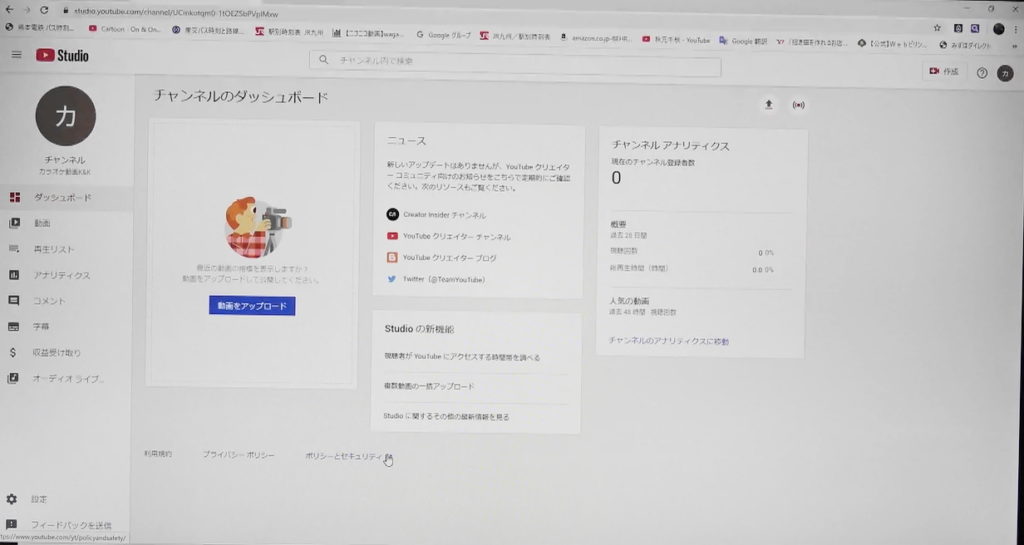This screenshot has height=545, width=1024.
Task: Open 駅別時刻表 JR九州 bookmark
Action: pyautogui.click(x=289, y=32)
